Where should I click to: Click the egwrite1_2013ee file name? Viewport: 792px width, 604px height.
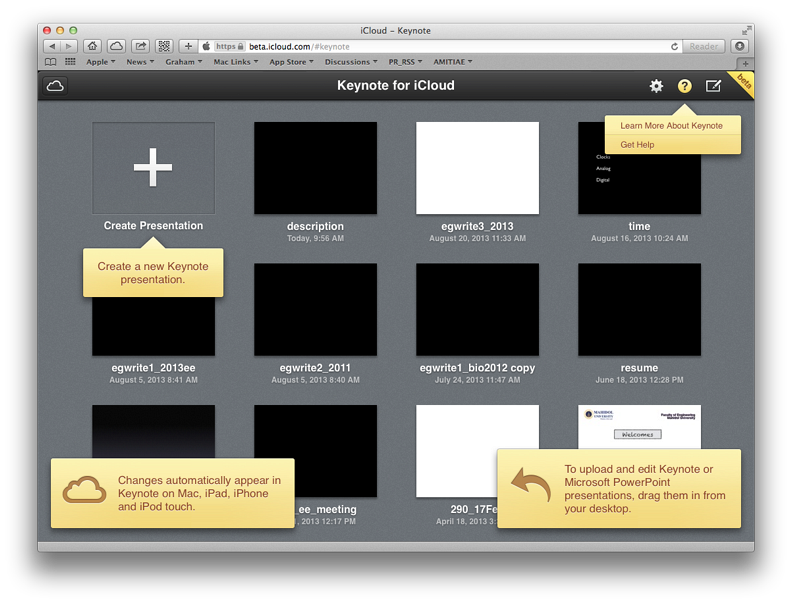(153, 368)
